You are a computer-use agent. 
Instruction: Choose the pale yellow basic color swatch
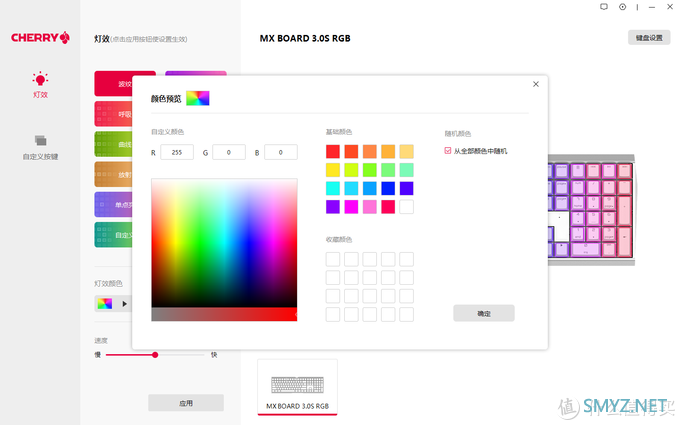(x=406, y=151)
